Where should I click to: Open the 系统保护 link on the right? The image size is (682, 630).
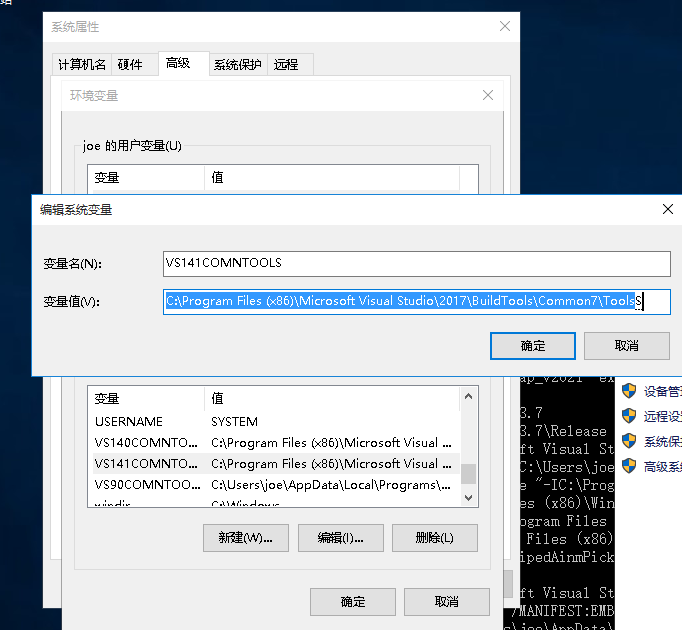tap(662, 441)
